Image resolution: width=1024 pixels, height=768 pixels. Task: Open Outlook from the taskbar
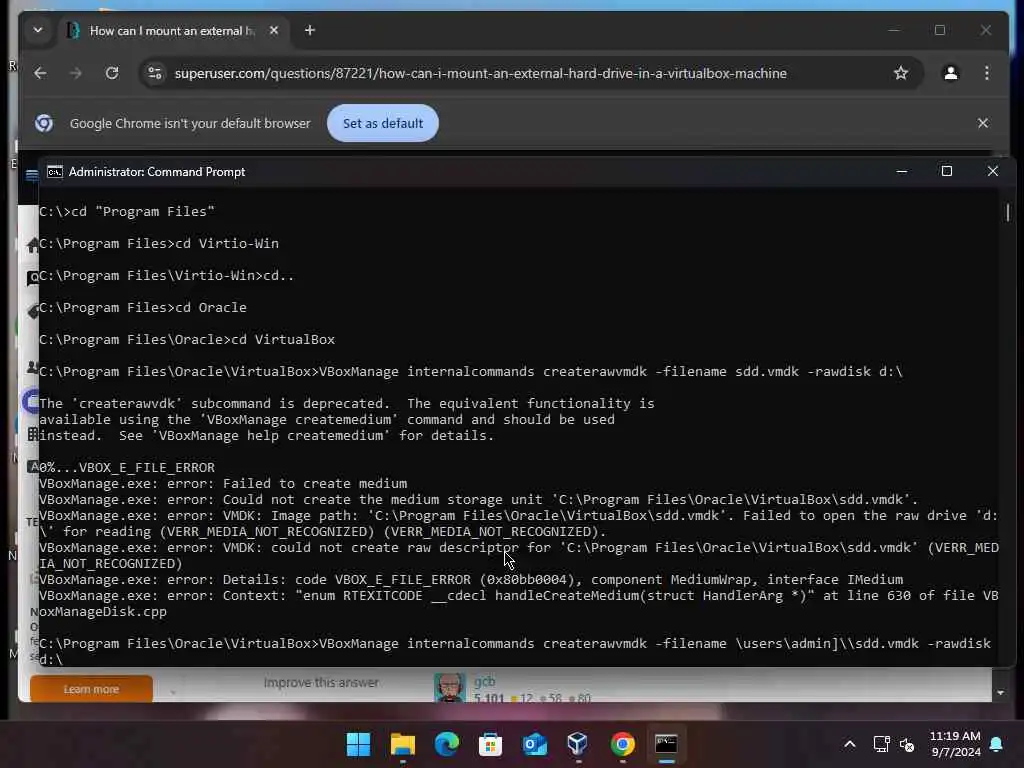click(x=535, y=744)
